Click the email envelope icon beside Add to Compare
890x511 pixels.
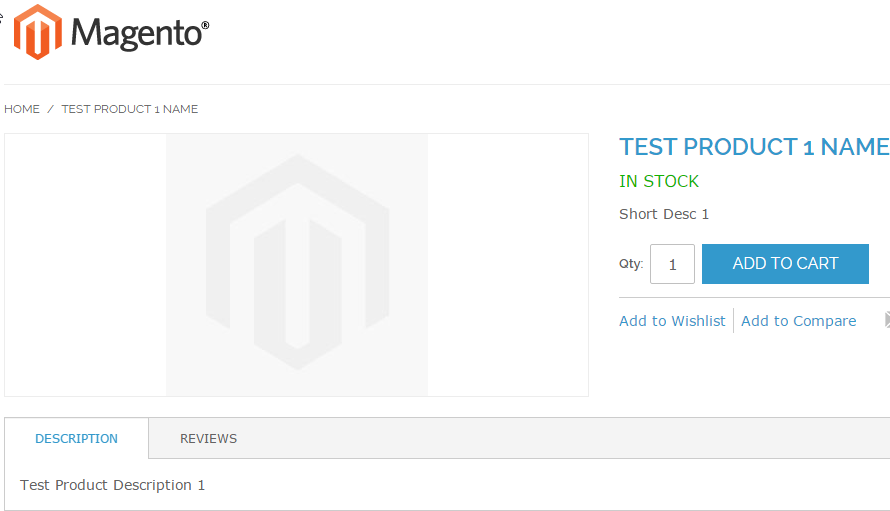click(x=887, y=320)
